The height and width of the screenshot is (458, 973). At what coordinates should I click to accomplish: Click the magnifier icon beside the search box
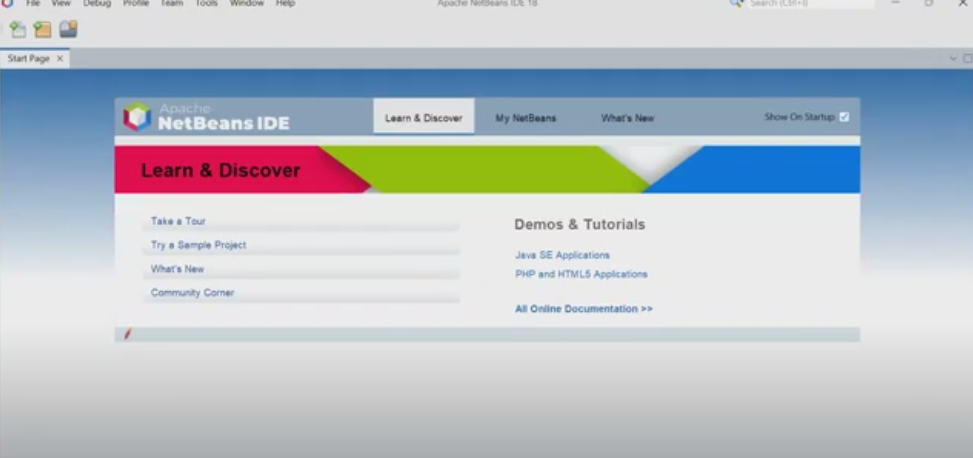(x=737, y=3)
